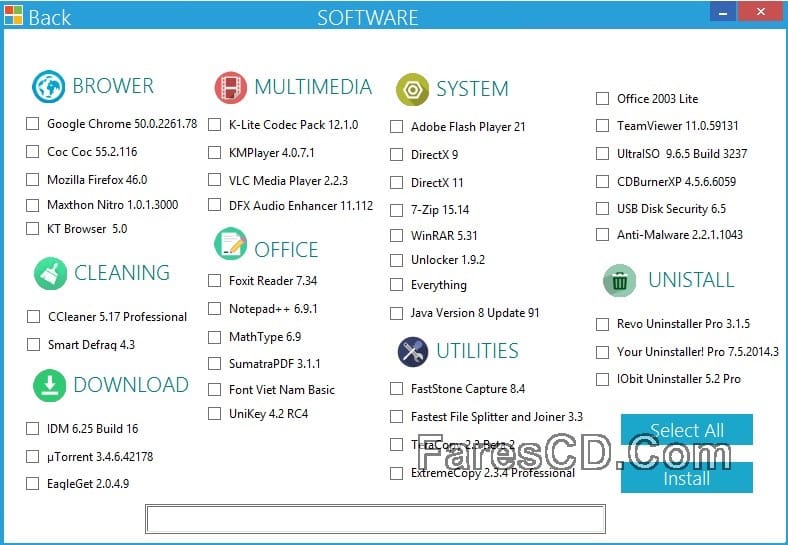This screenshot has width=788, height=545.
Task: Minimize the Software window
Action: click(x=723, y=13)
